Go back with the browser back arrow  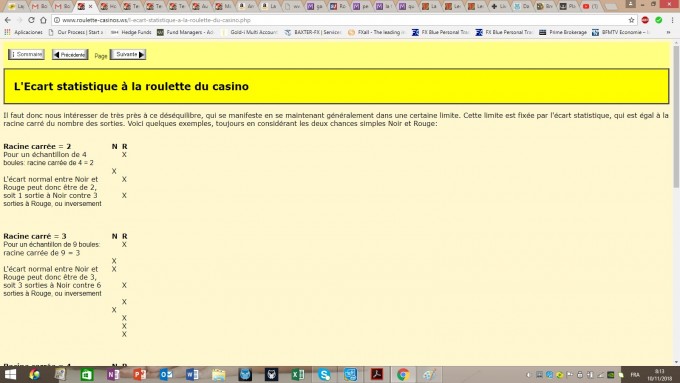click(x=8, y=20)
